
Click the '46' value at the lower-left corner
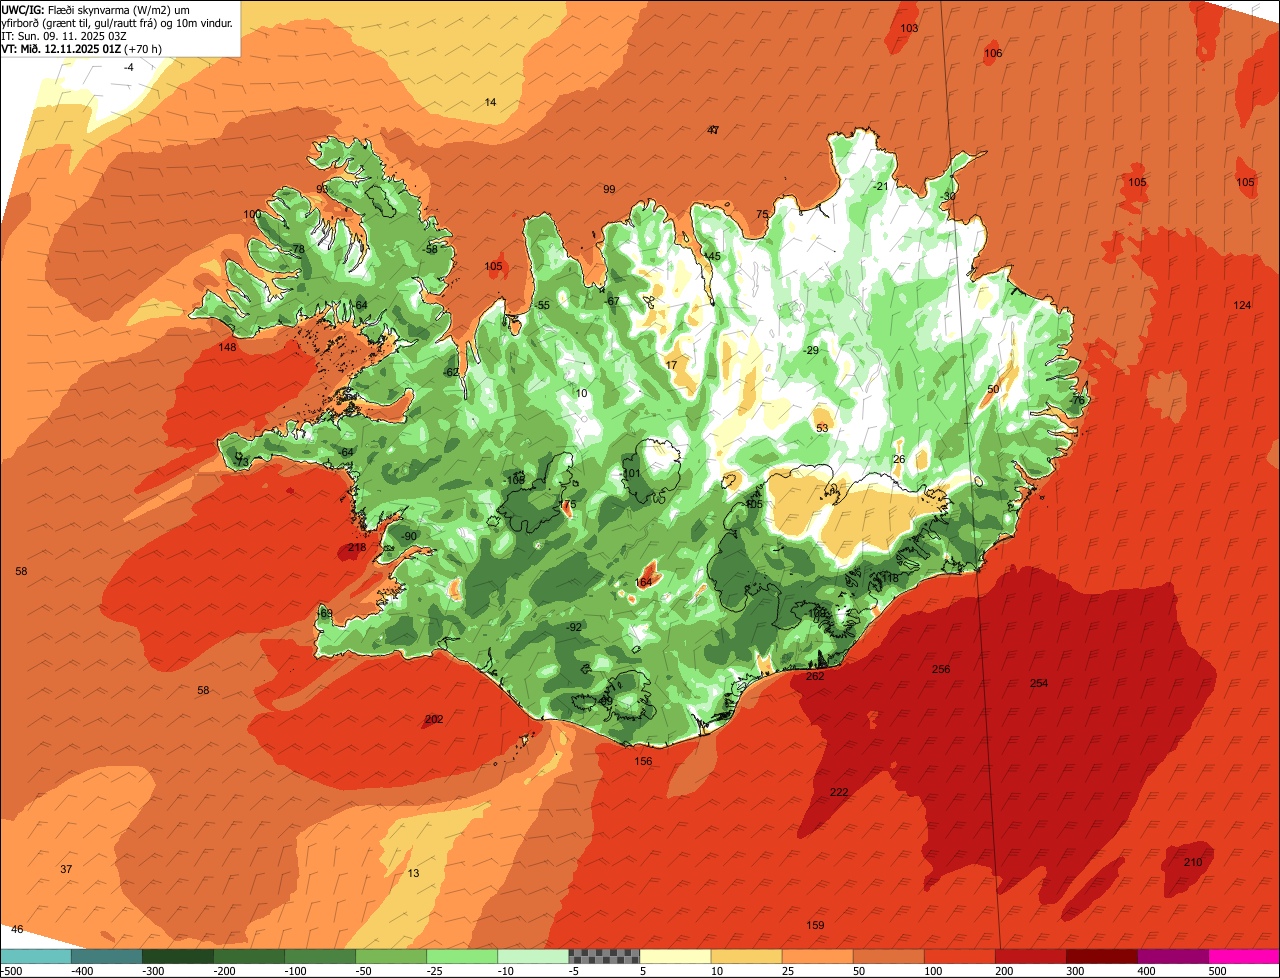[17, 929]
